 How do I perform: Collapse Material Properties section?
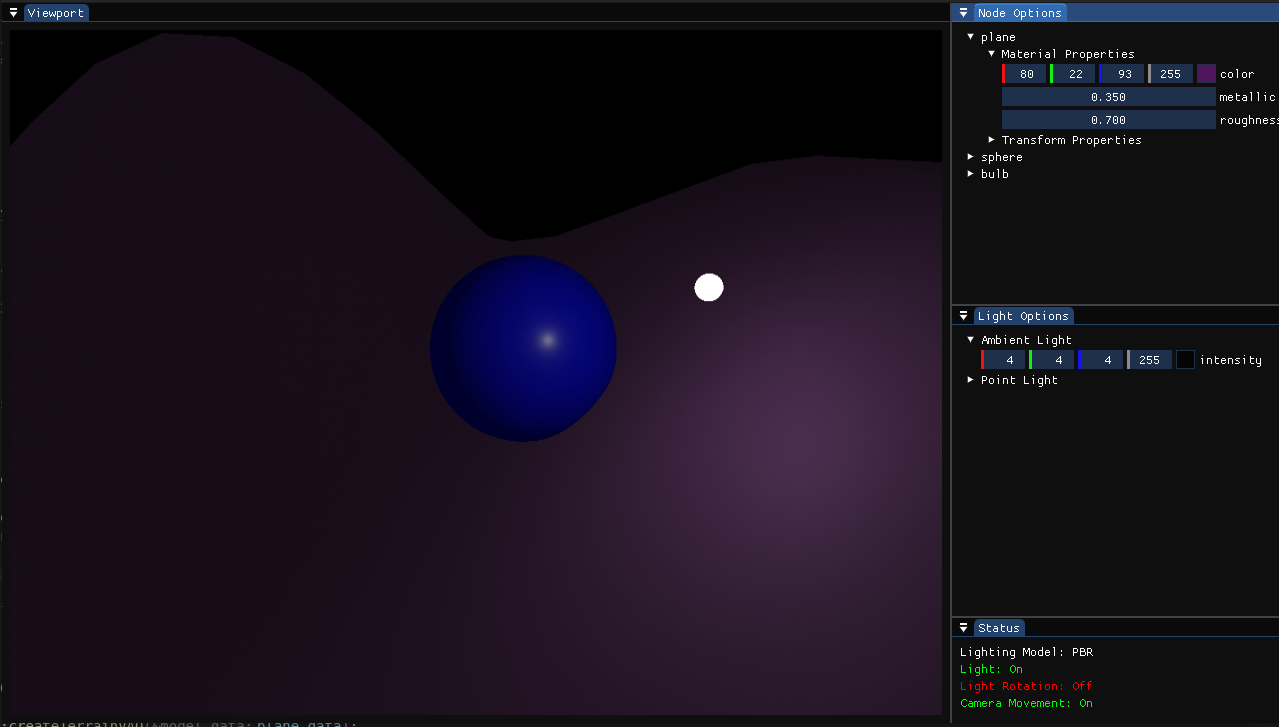point(991,54)
